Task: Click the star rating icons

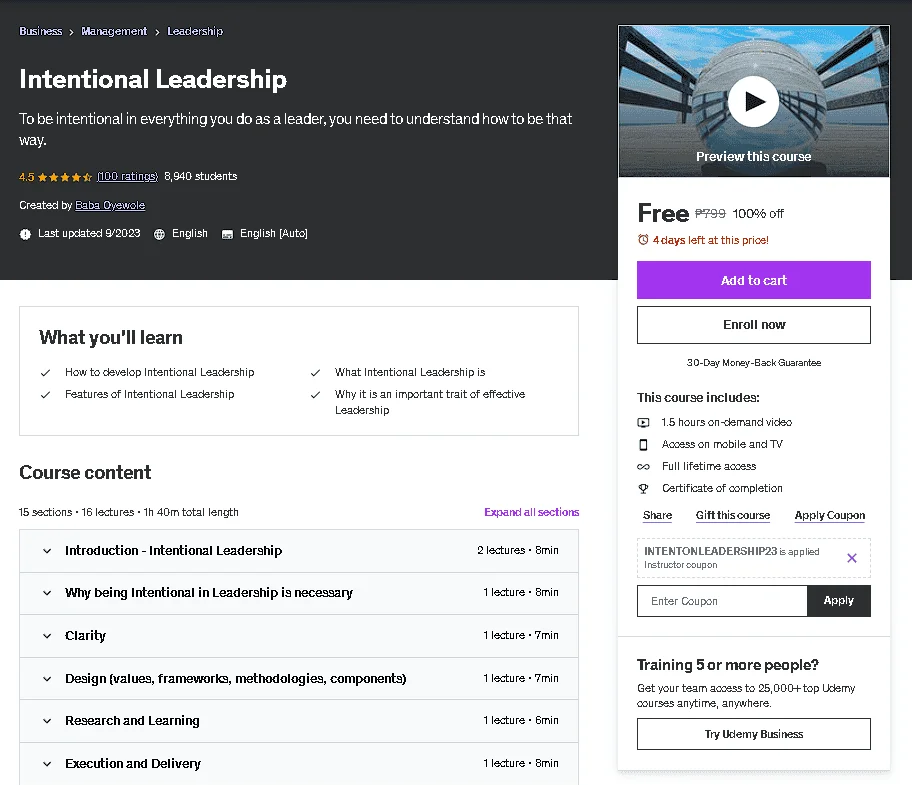Action: tap(65, 177)
